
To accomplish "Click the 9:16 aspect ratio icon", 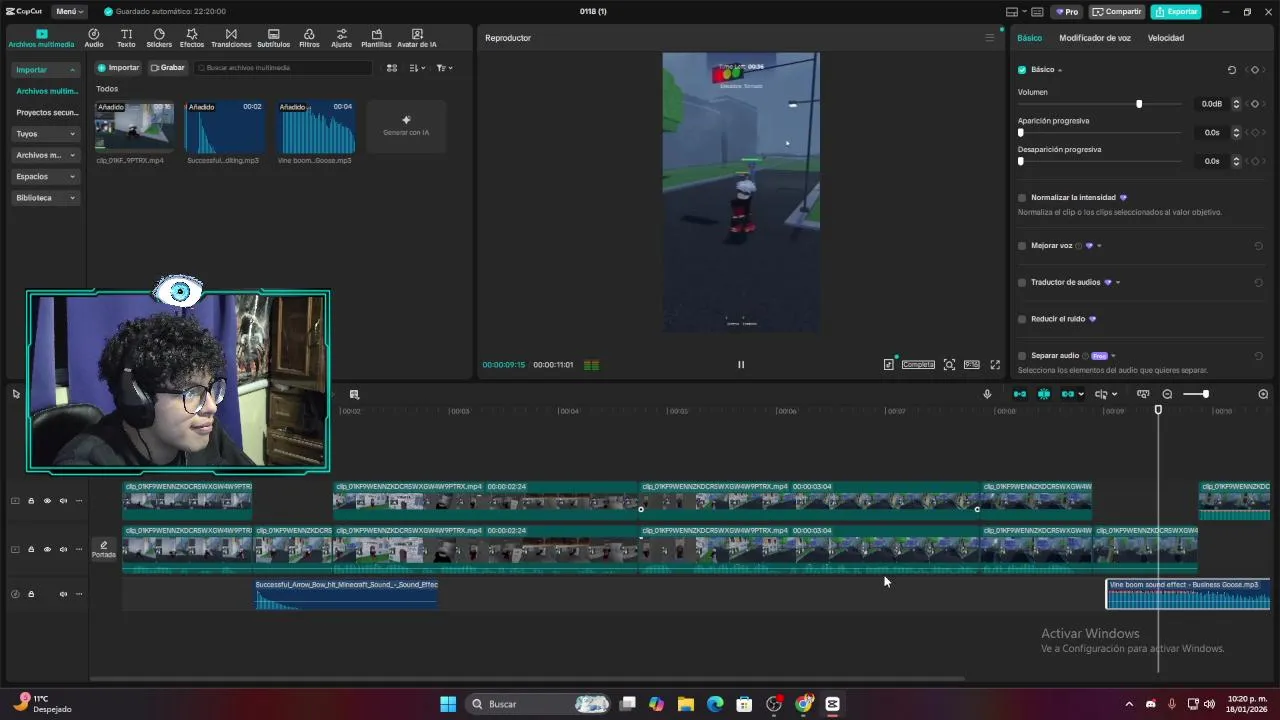I will click(x=971, y=365).
